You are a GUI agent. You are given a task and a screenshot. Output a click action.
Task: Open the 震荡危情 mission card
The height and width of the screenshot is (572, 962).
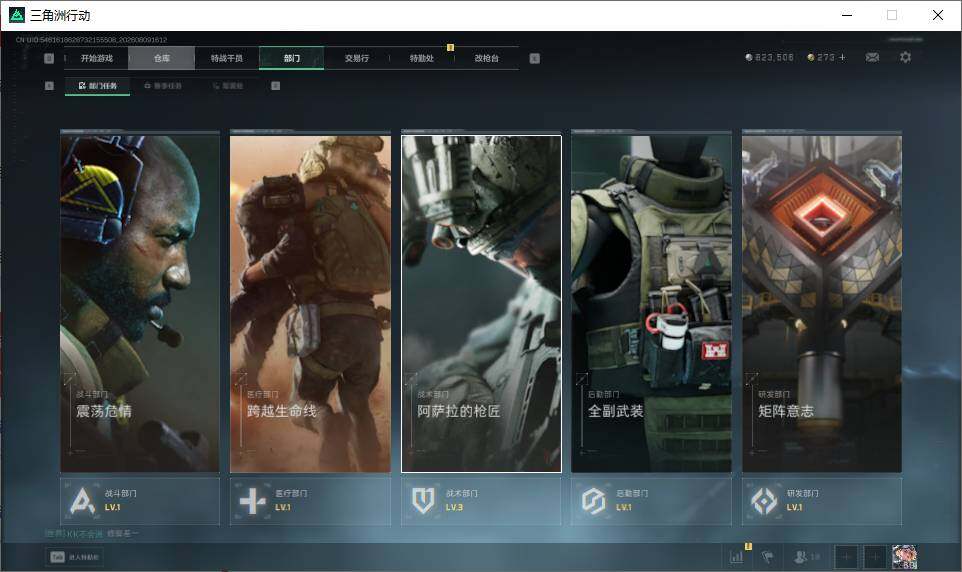click(140, 303)
